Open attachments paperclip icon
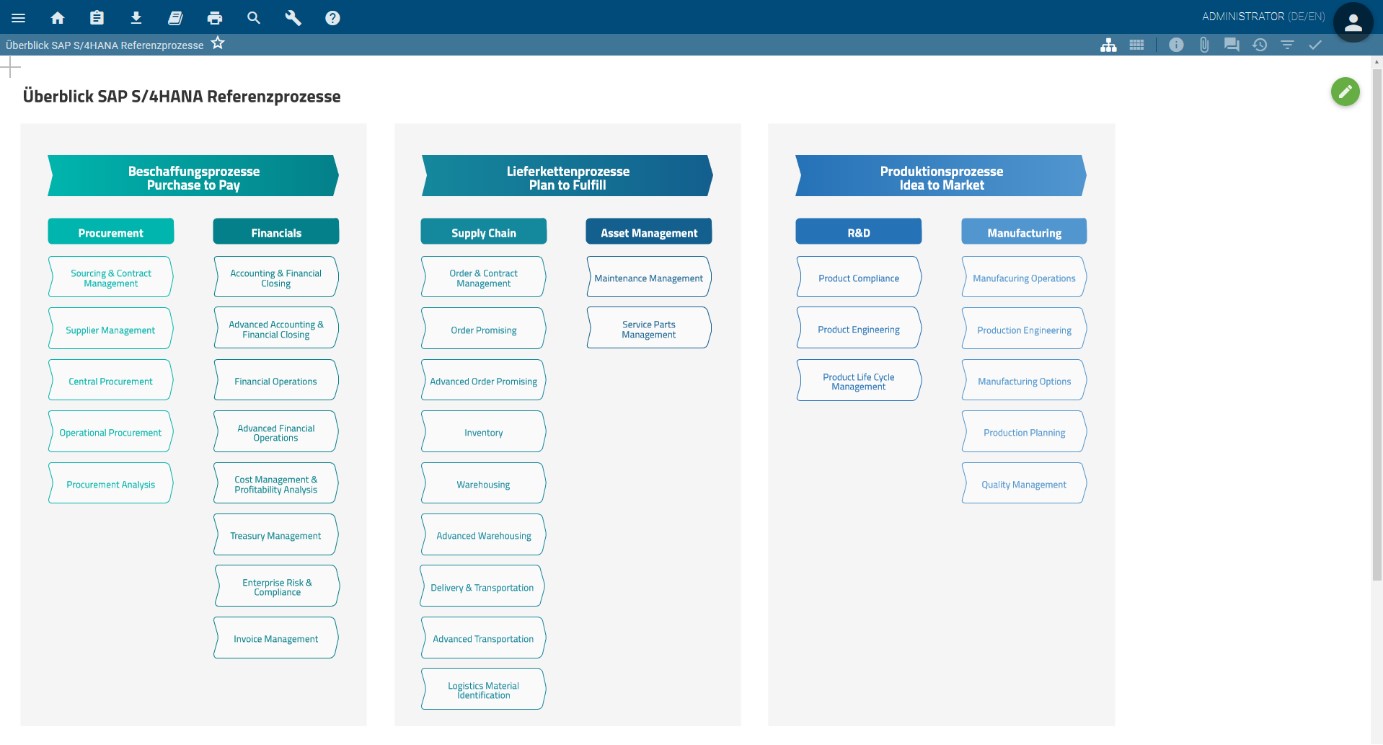Image resolution: width=1383 pixels, height=745 pixels. (1204, 45)
